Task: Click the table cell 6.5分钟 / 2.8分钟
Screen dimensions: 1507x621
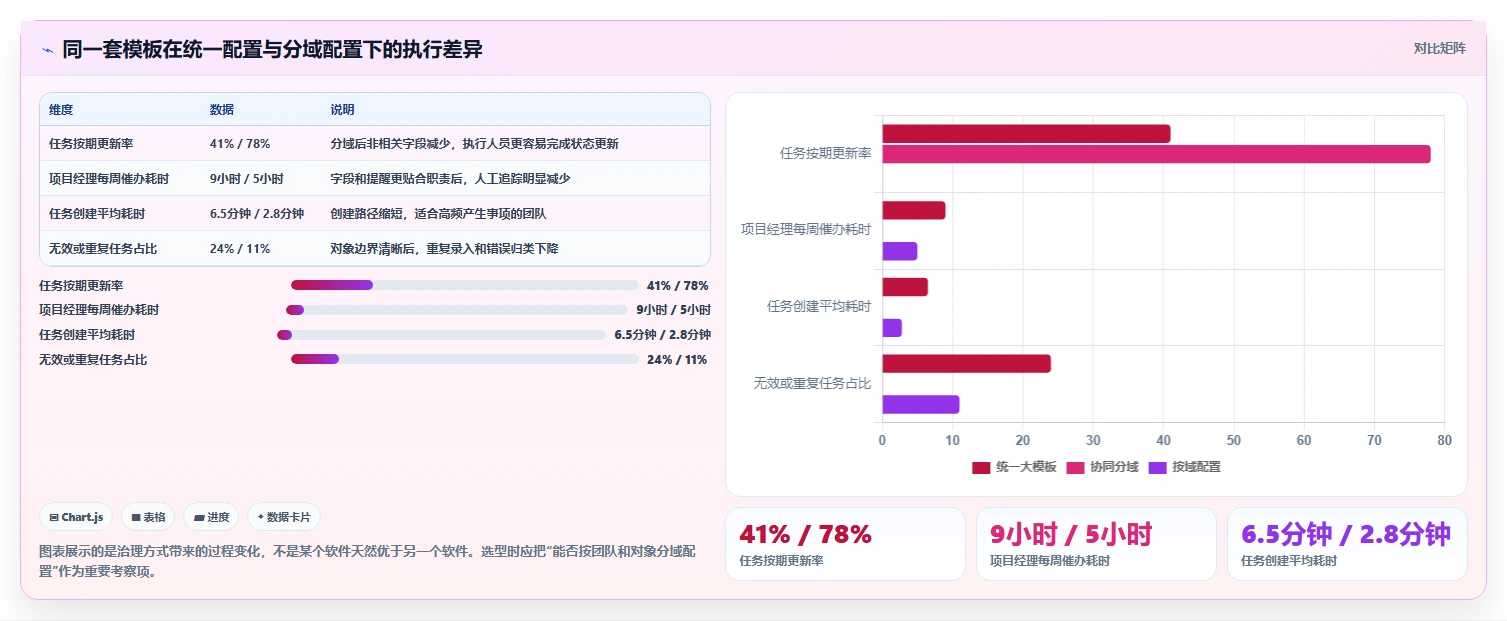Action: click(x=257, y=214)
